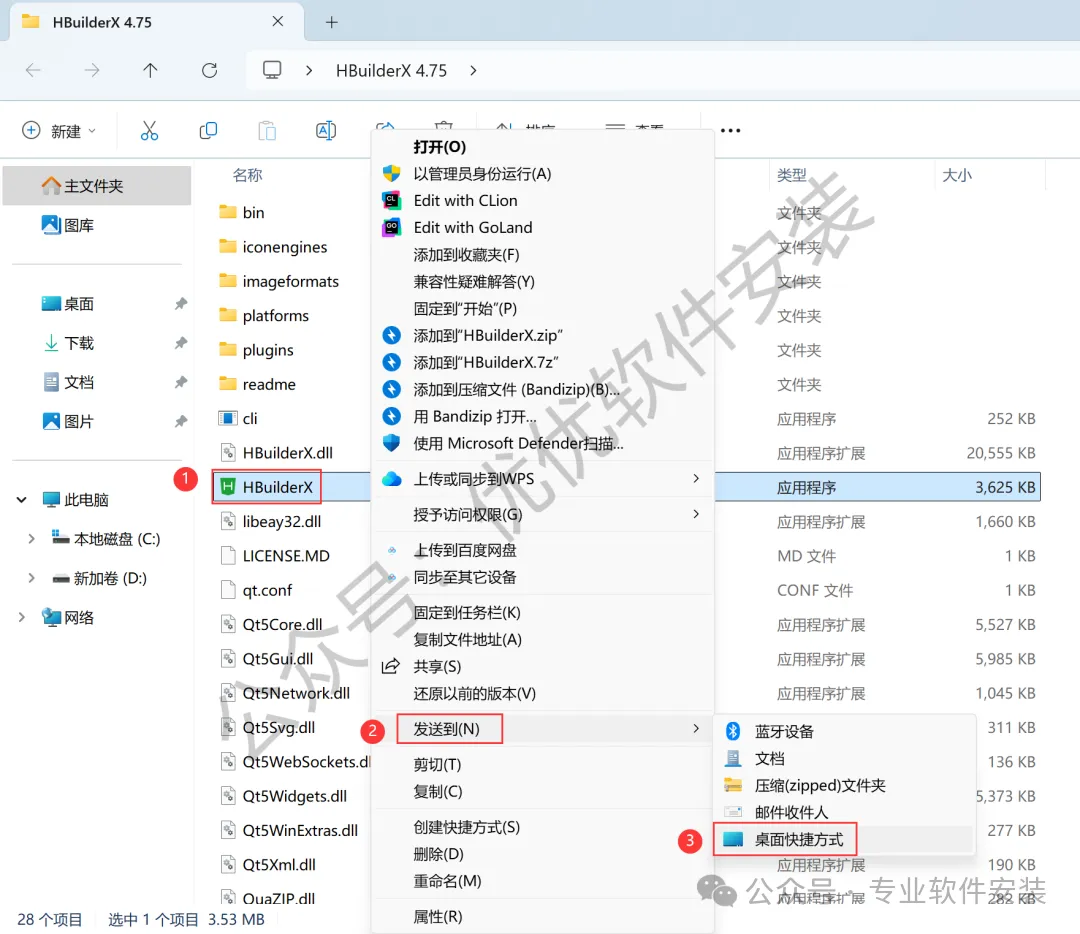Click the Bandizip icon for HBuilderX.zip entry
This screenshot has height=934, width=1080.
391,335
